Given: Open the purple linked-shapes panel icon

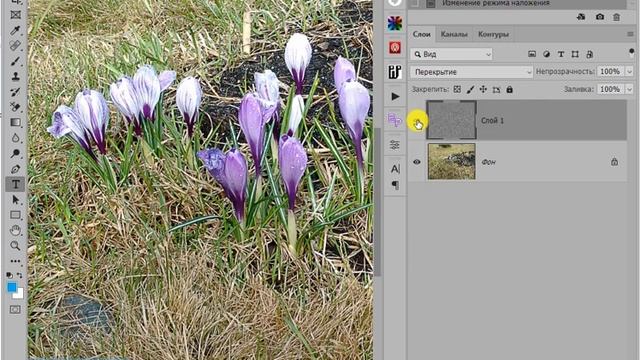Looking at the screenshot, I should tap(395, 120).
